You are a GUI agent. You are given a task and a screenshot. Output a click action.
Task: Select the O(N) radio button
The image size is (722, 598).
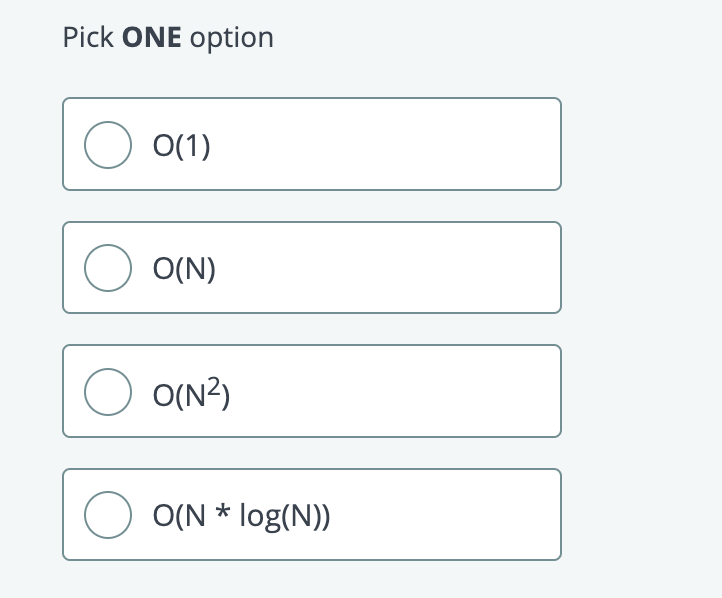click(108, 268)
